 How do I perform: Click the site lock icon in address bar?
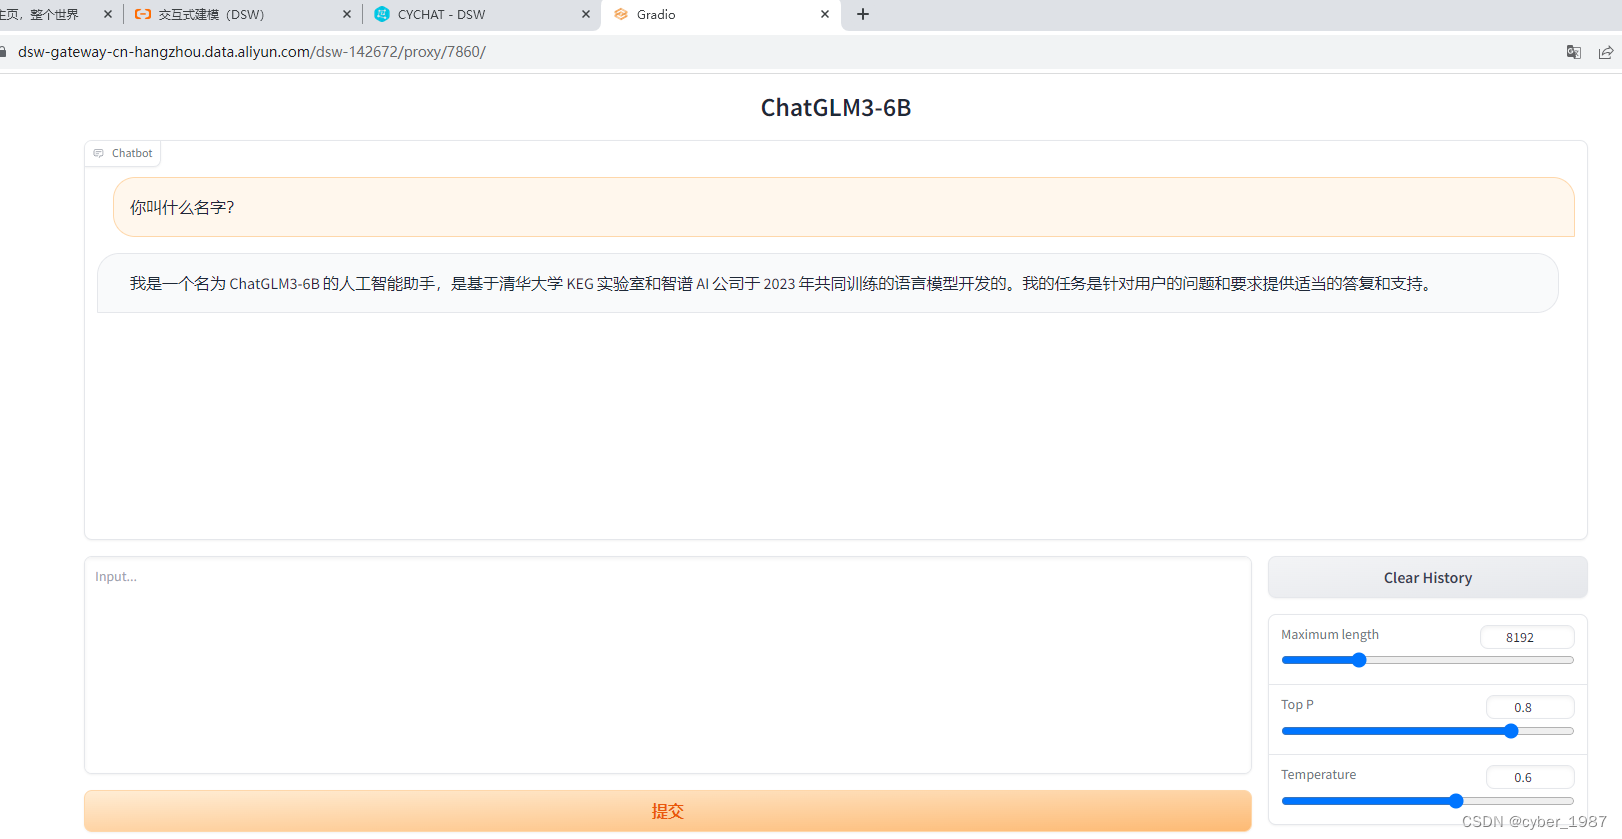[x=3, y=52]
